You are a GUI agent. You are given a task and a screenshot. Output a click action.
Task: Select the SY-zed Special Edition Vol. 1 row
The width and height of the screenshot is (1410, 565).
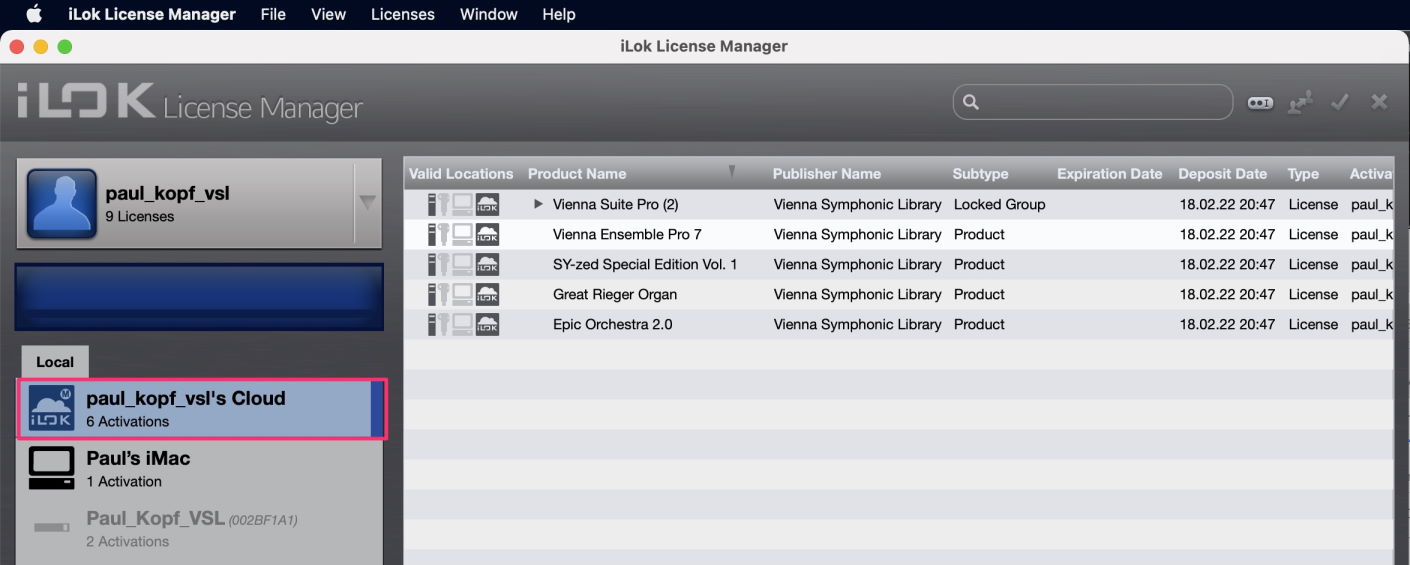point(898,264)
